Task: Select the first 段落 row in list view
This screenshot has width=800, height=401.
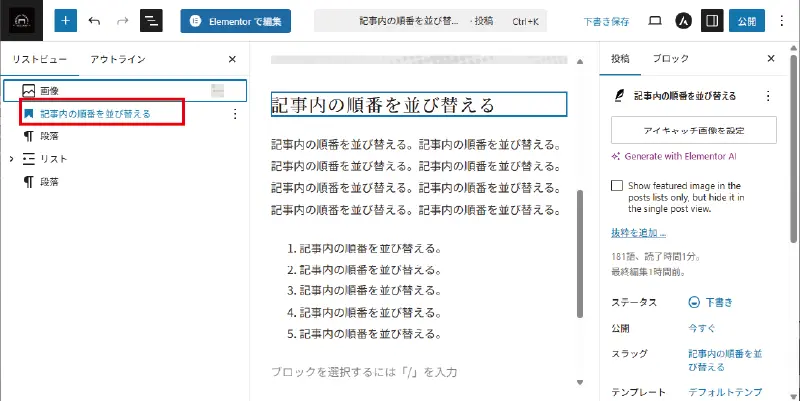Action: 125,136
